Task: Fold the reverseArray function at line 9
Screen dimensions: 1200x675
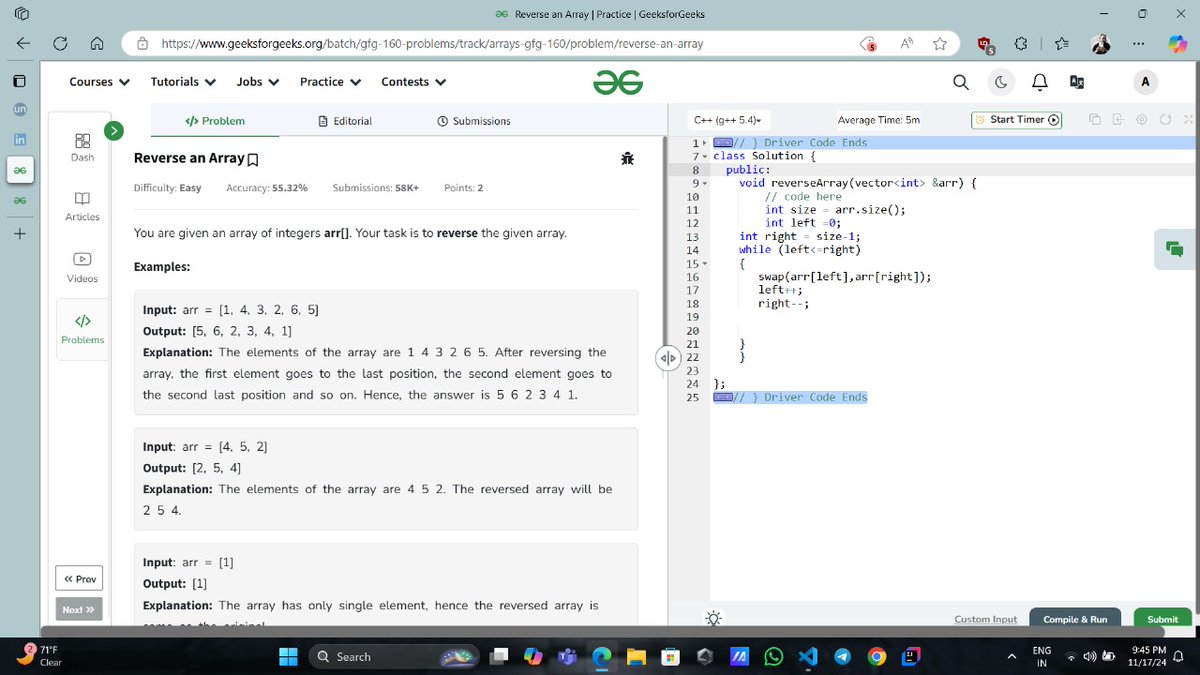Action: [x=706, y=183]
